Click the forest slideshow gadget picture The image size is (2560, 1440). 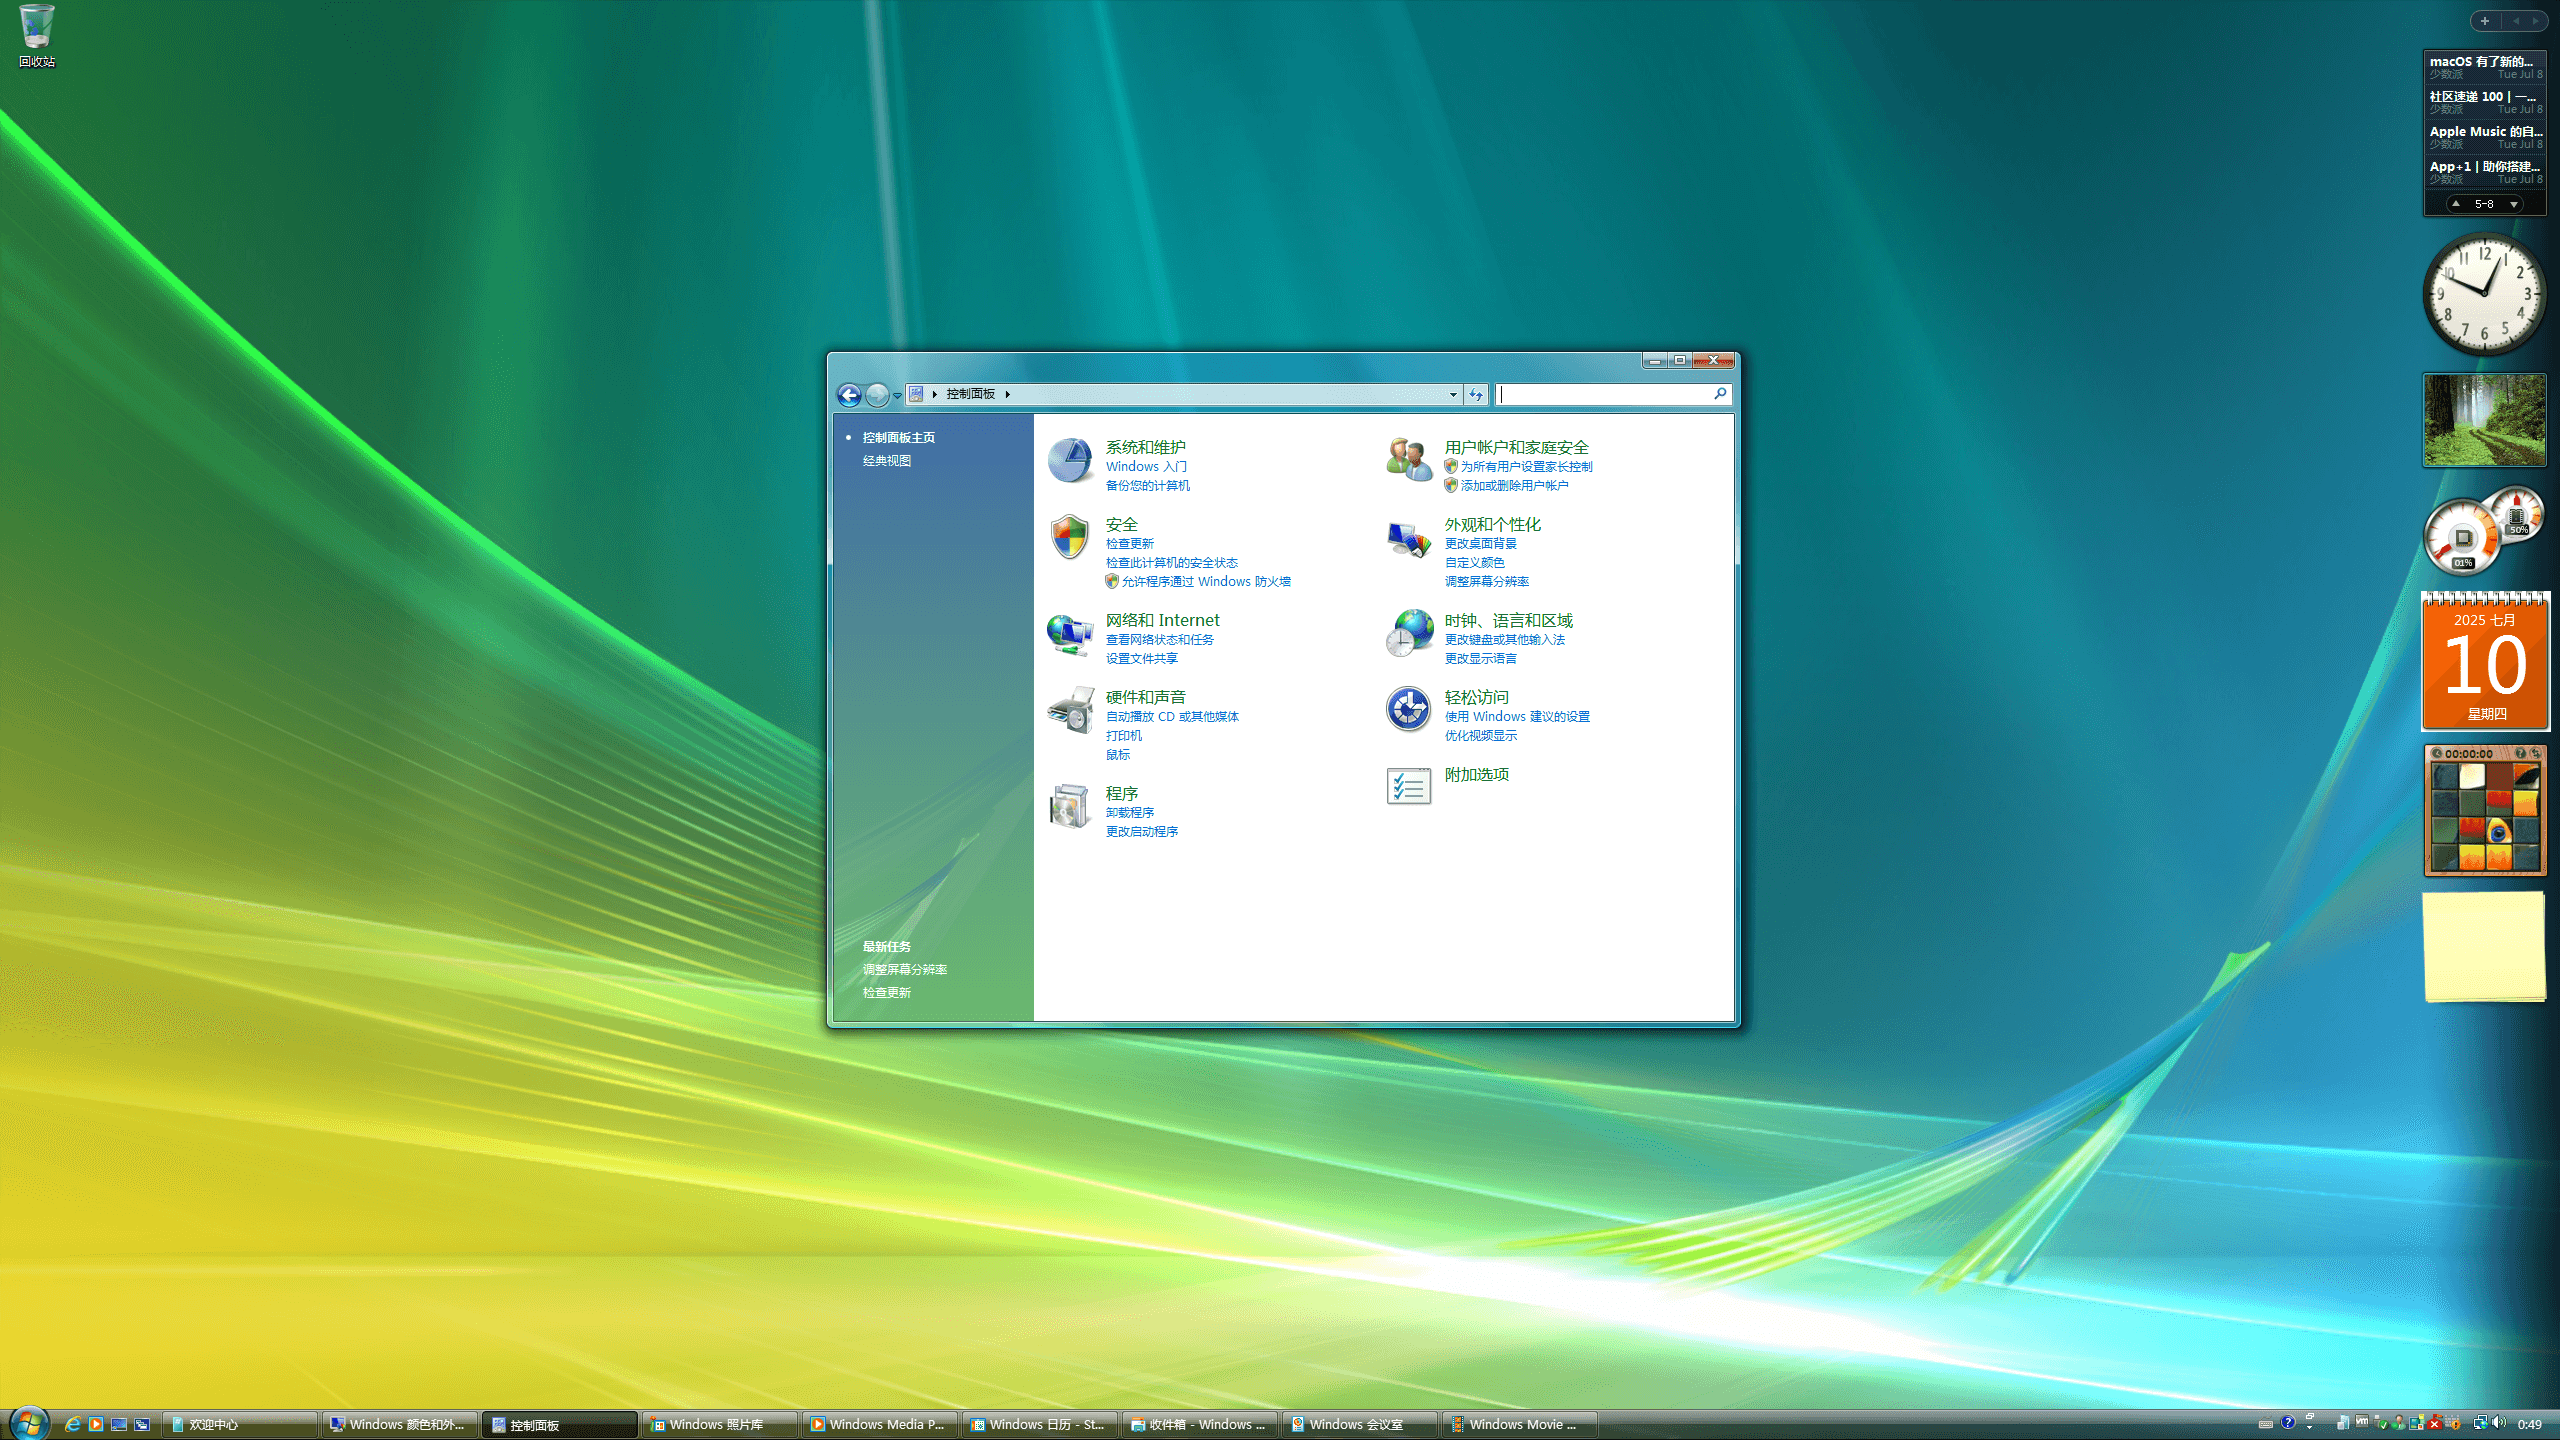[2484, 420]
